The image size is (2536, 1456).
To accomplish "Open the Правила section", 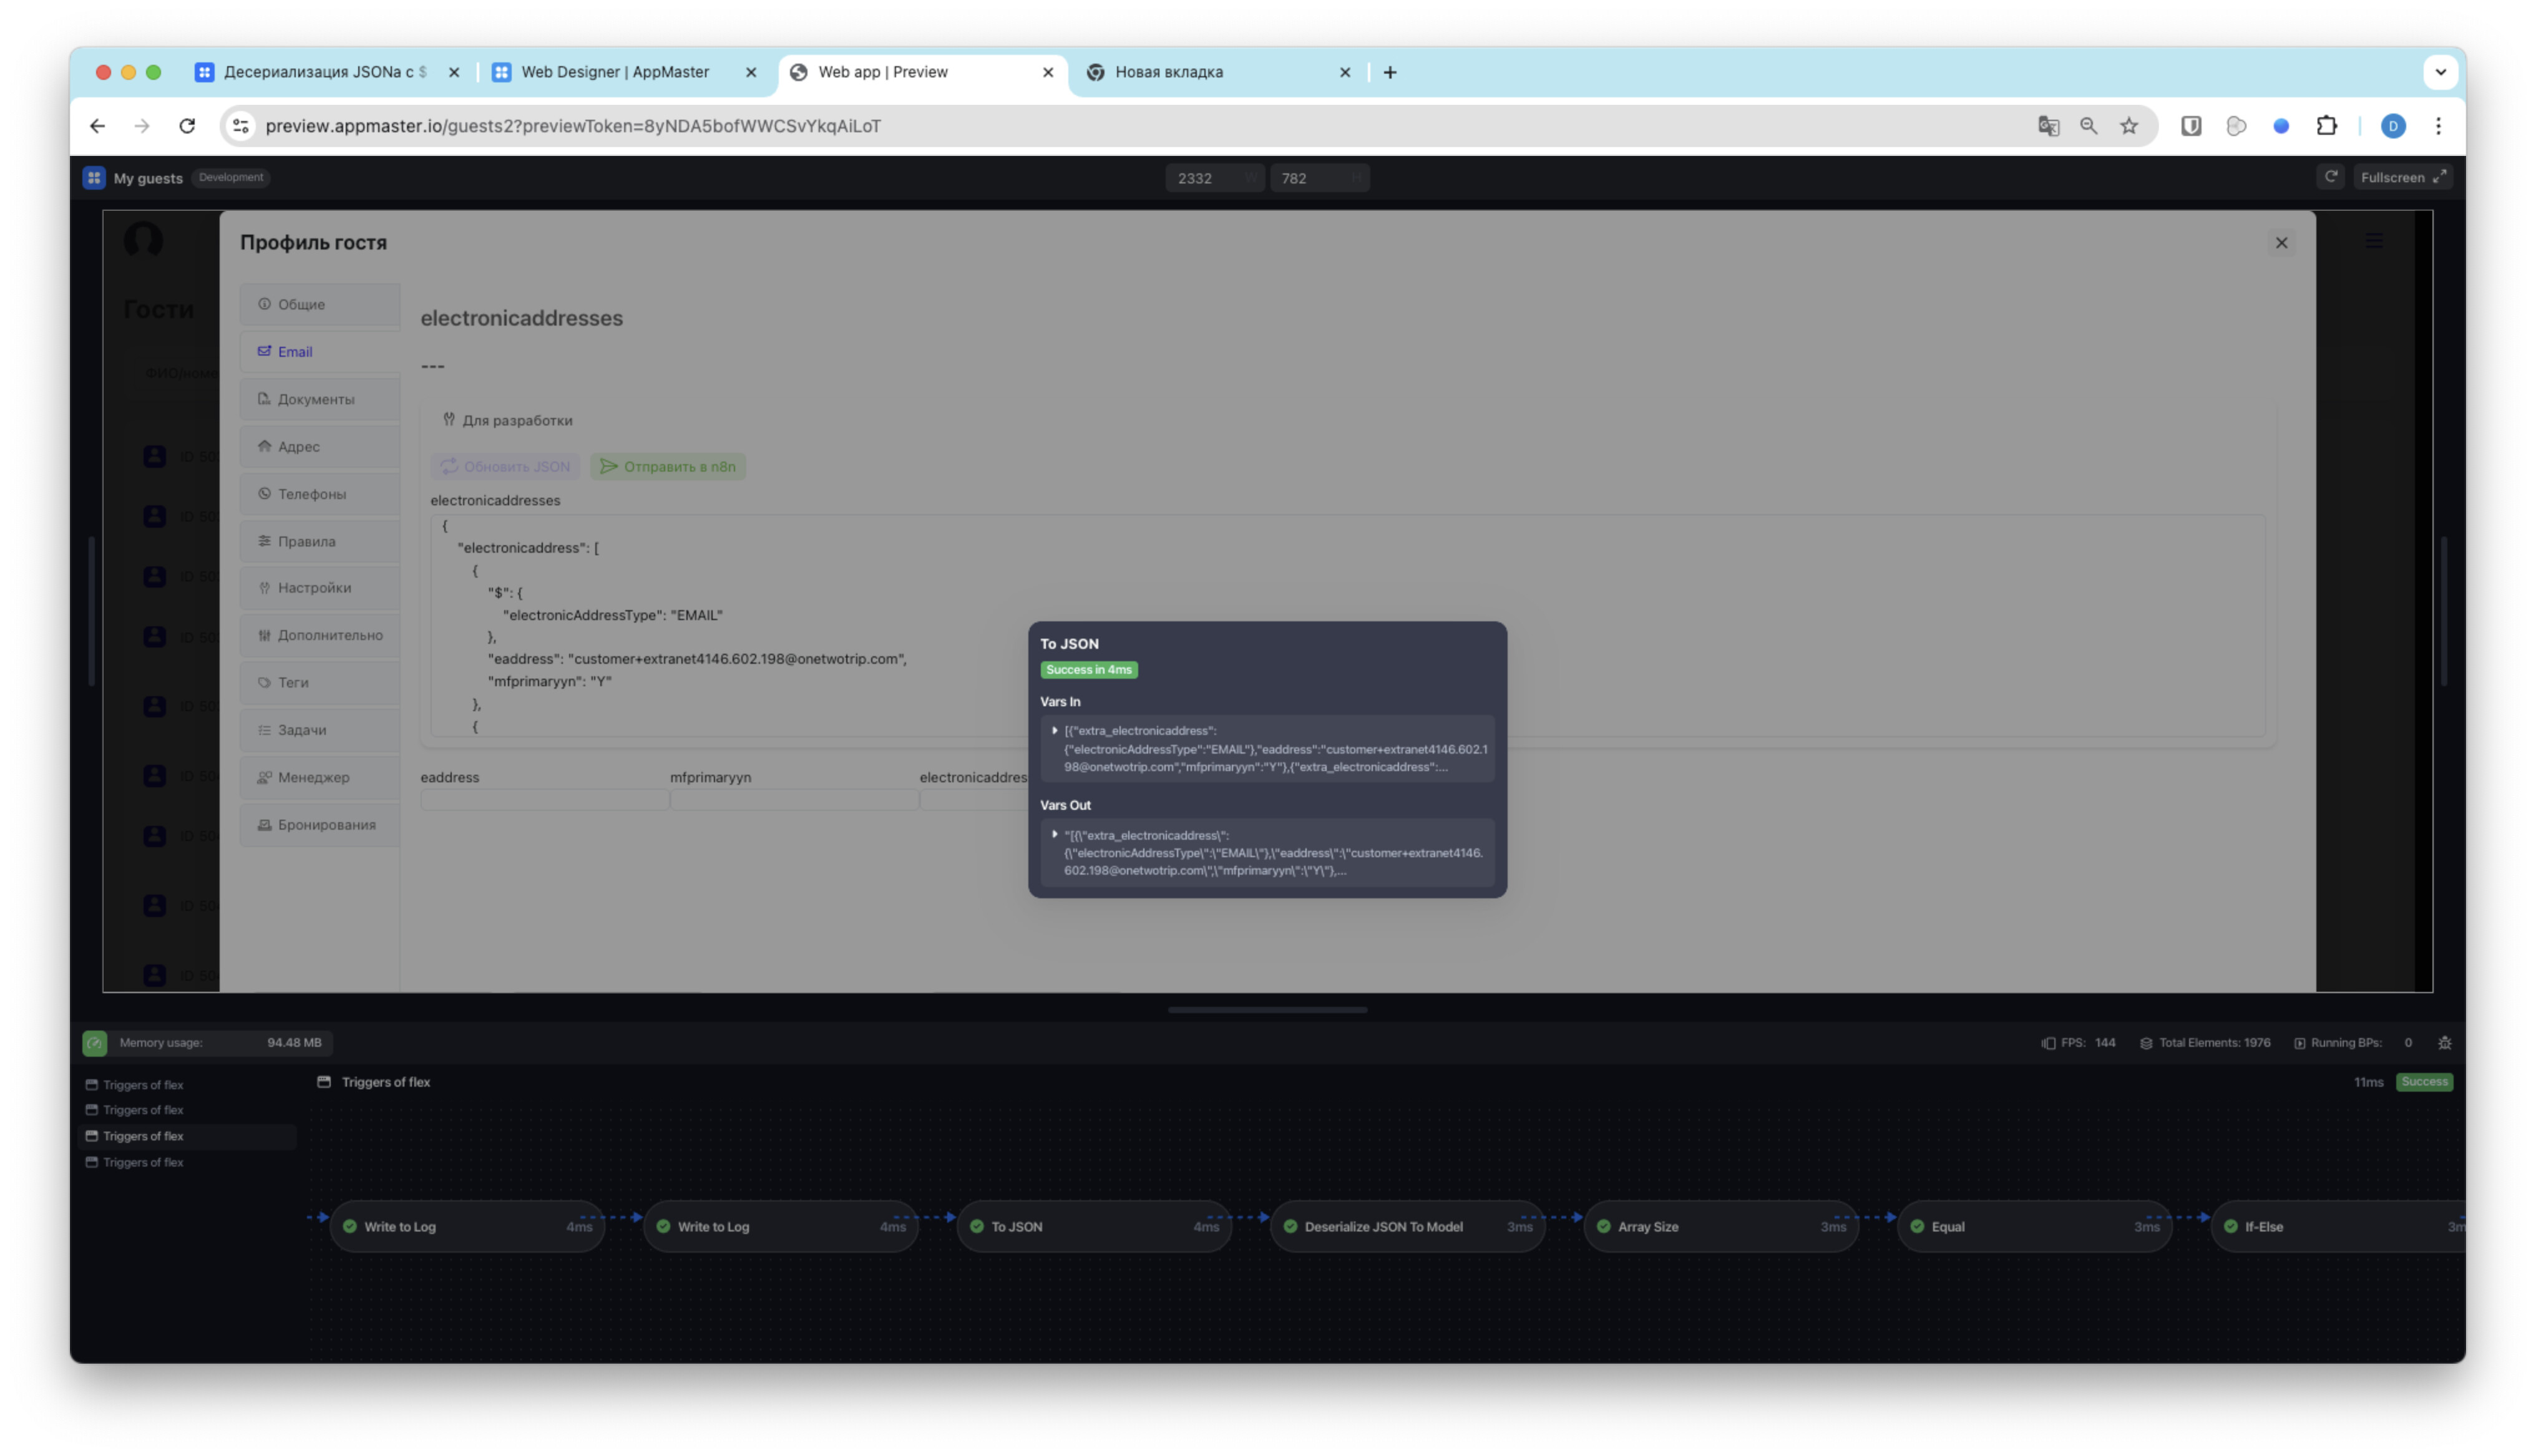I will (320, 541).
